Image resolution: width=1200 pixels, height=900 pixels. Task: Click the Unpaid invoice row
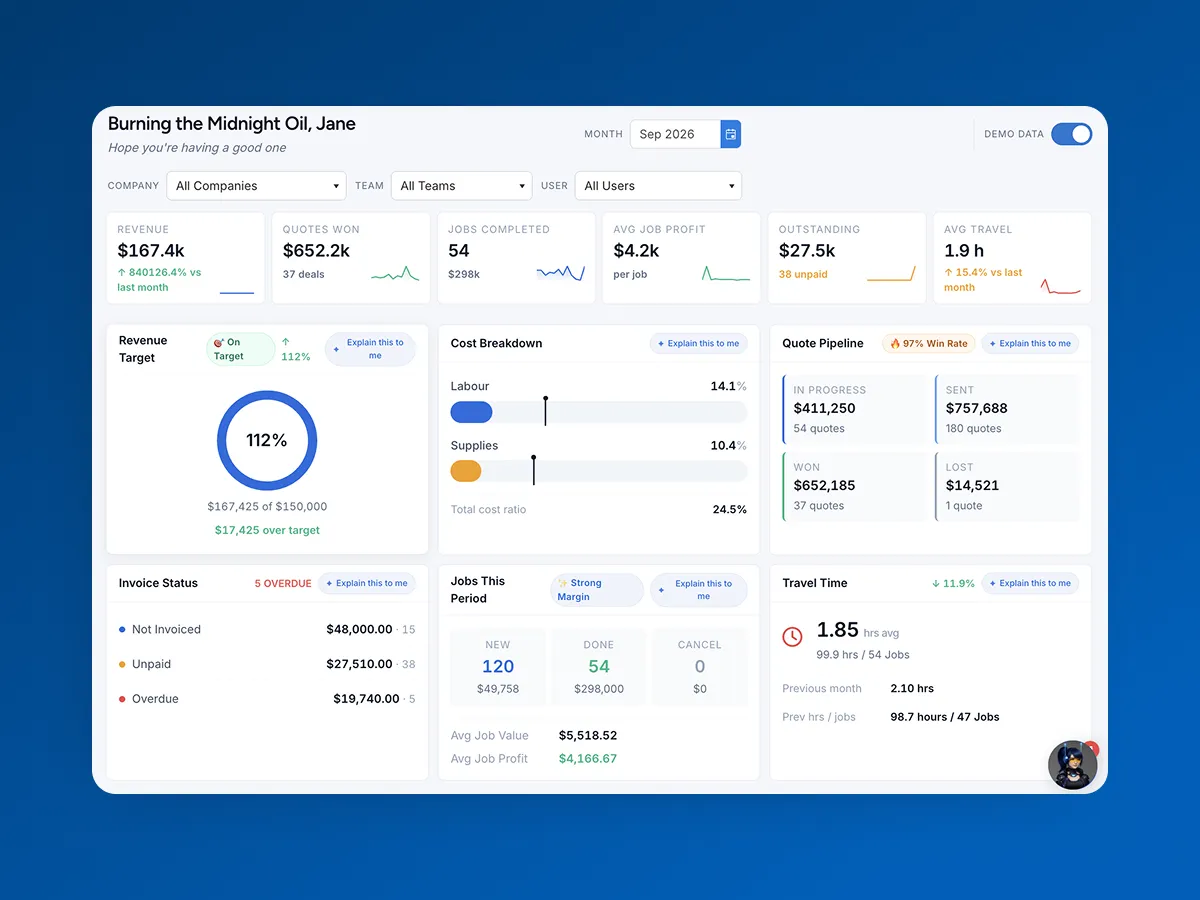point(267,664)
